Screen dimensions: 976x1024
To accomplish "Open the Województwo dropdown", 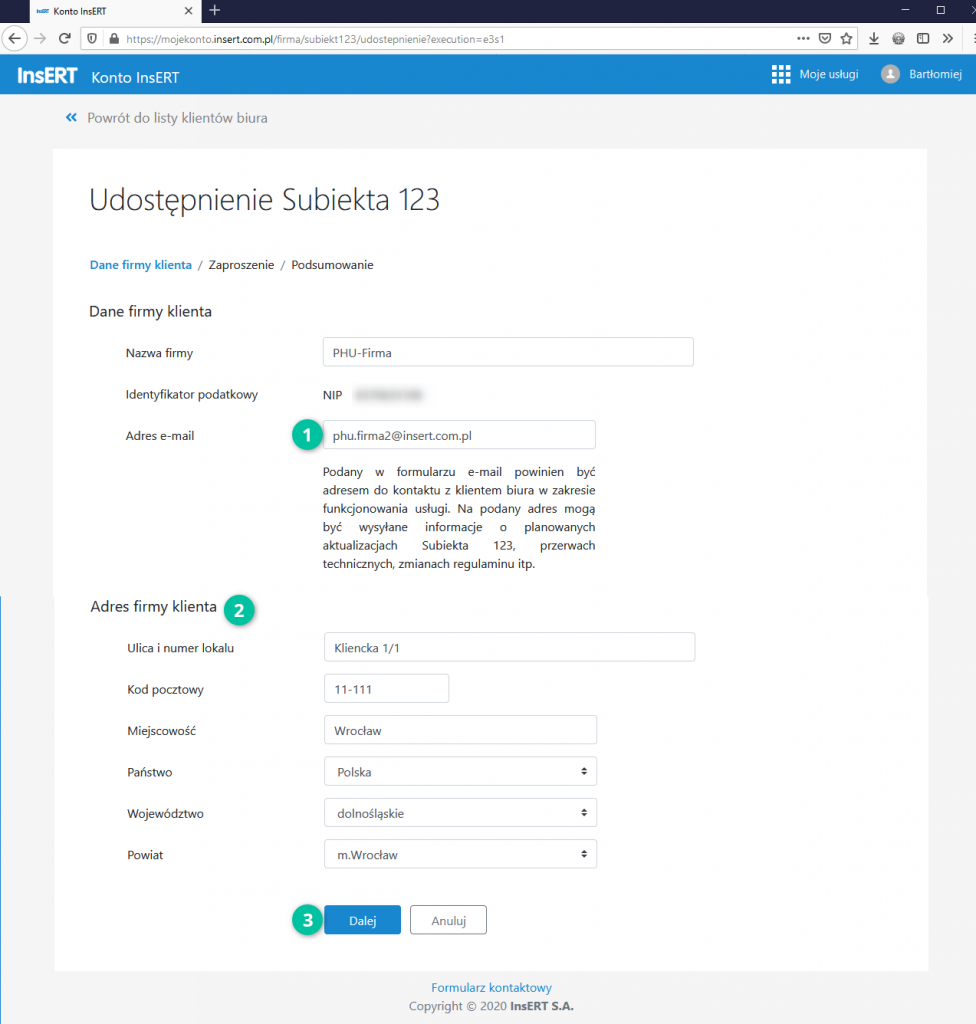I will point(460,813).
